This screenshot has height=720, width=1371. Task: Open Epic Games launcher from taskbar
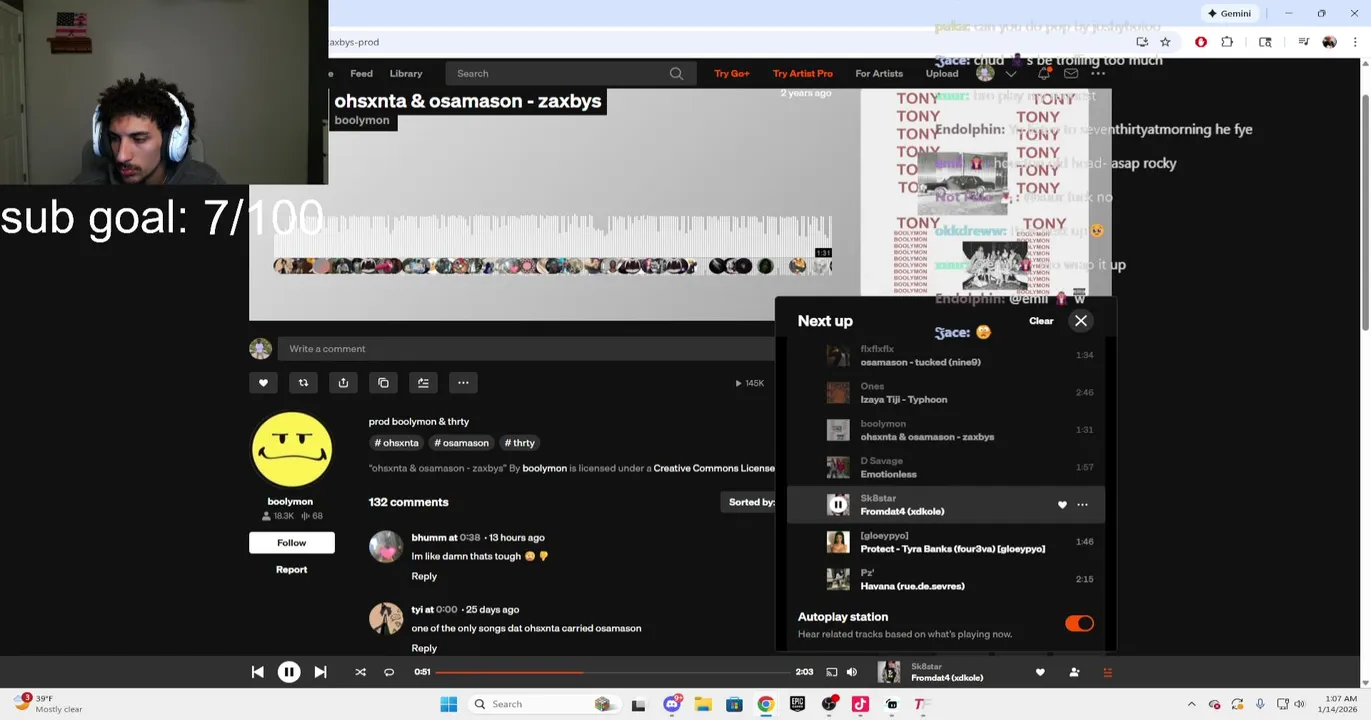click(797, 705)
